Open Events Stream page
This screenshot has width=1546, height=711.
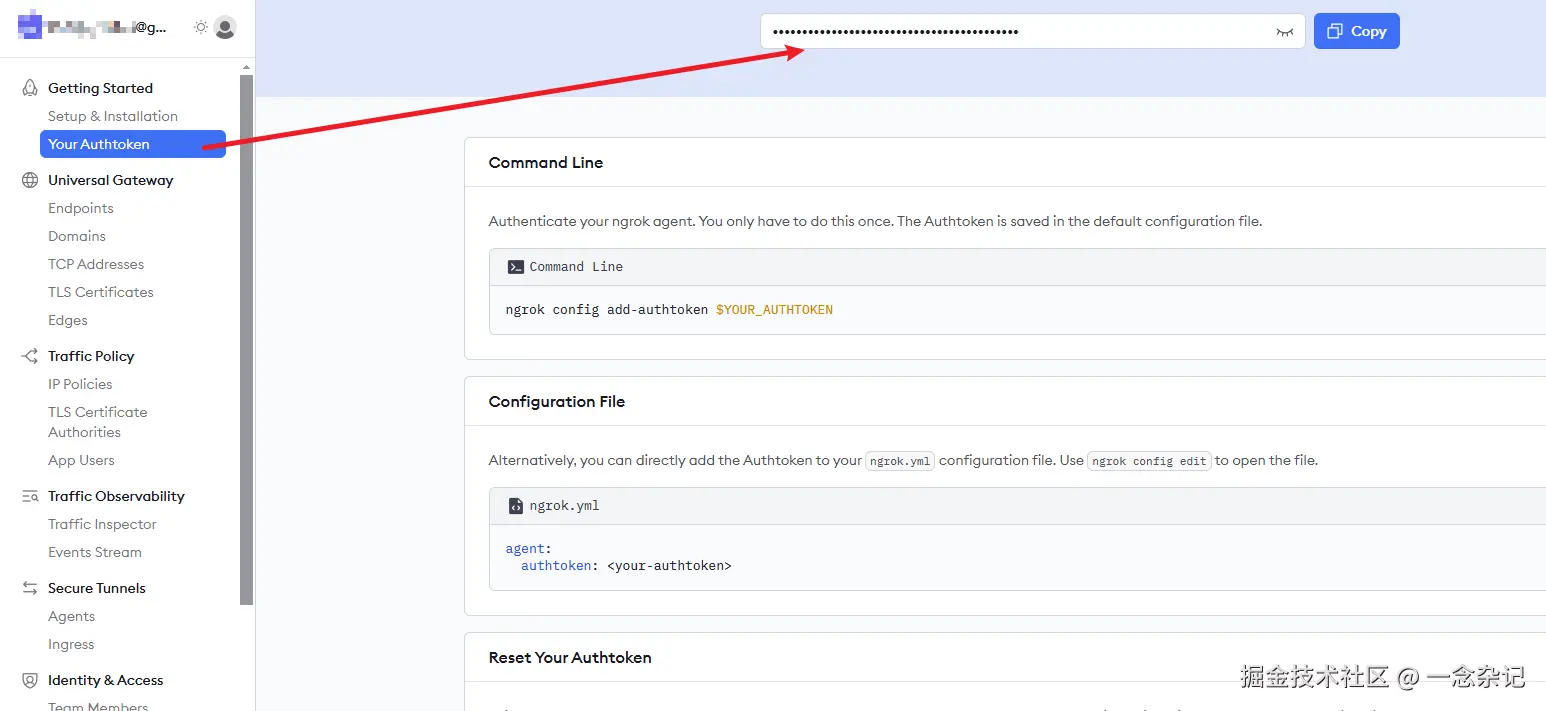[95, 552]
